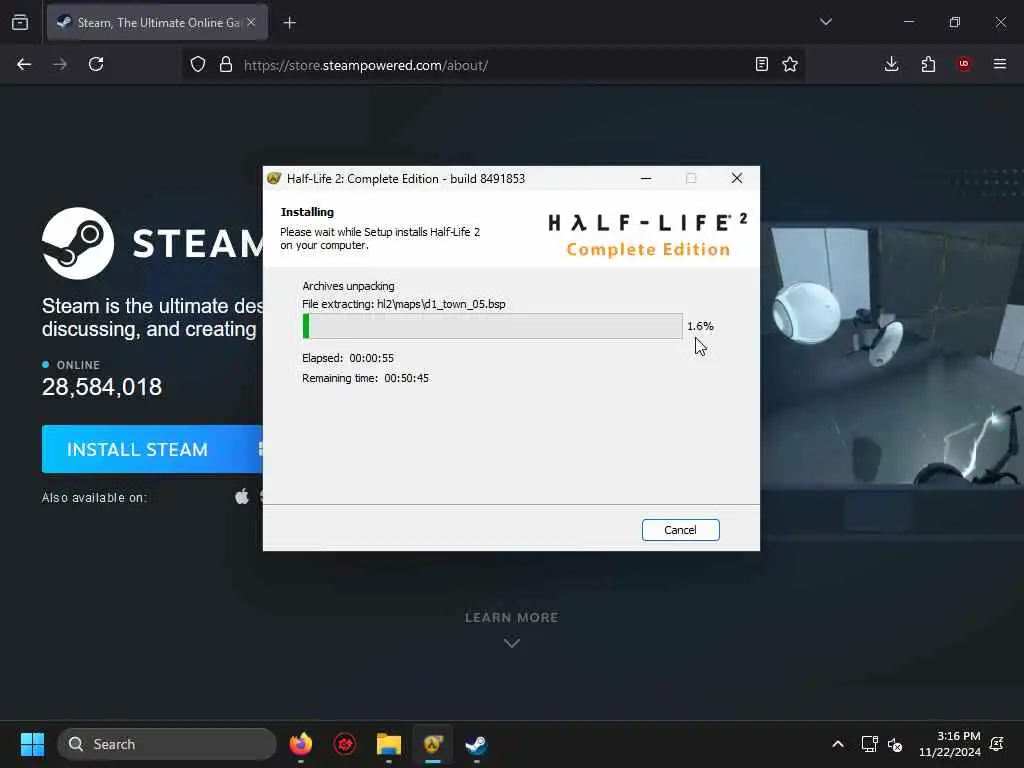Click the address bar URL field
Image resolution: width=1024 pixels, height=768 pixels.
click(495, 65)
